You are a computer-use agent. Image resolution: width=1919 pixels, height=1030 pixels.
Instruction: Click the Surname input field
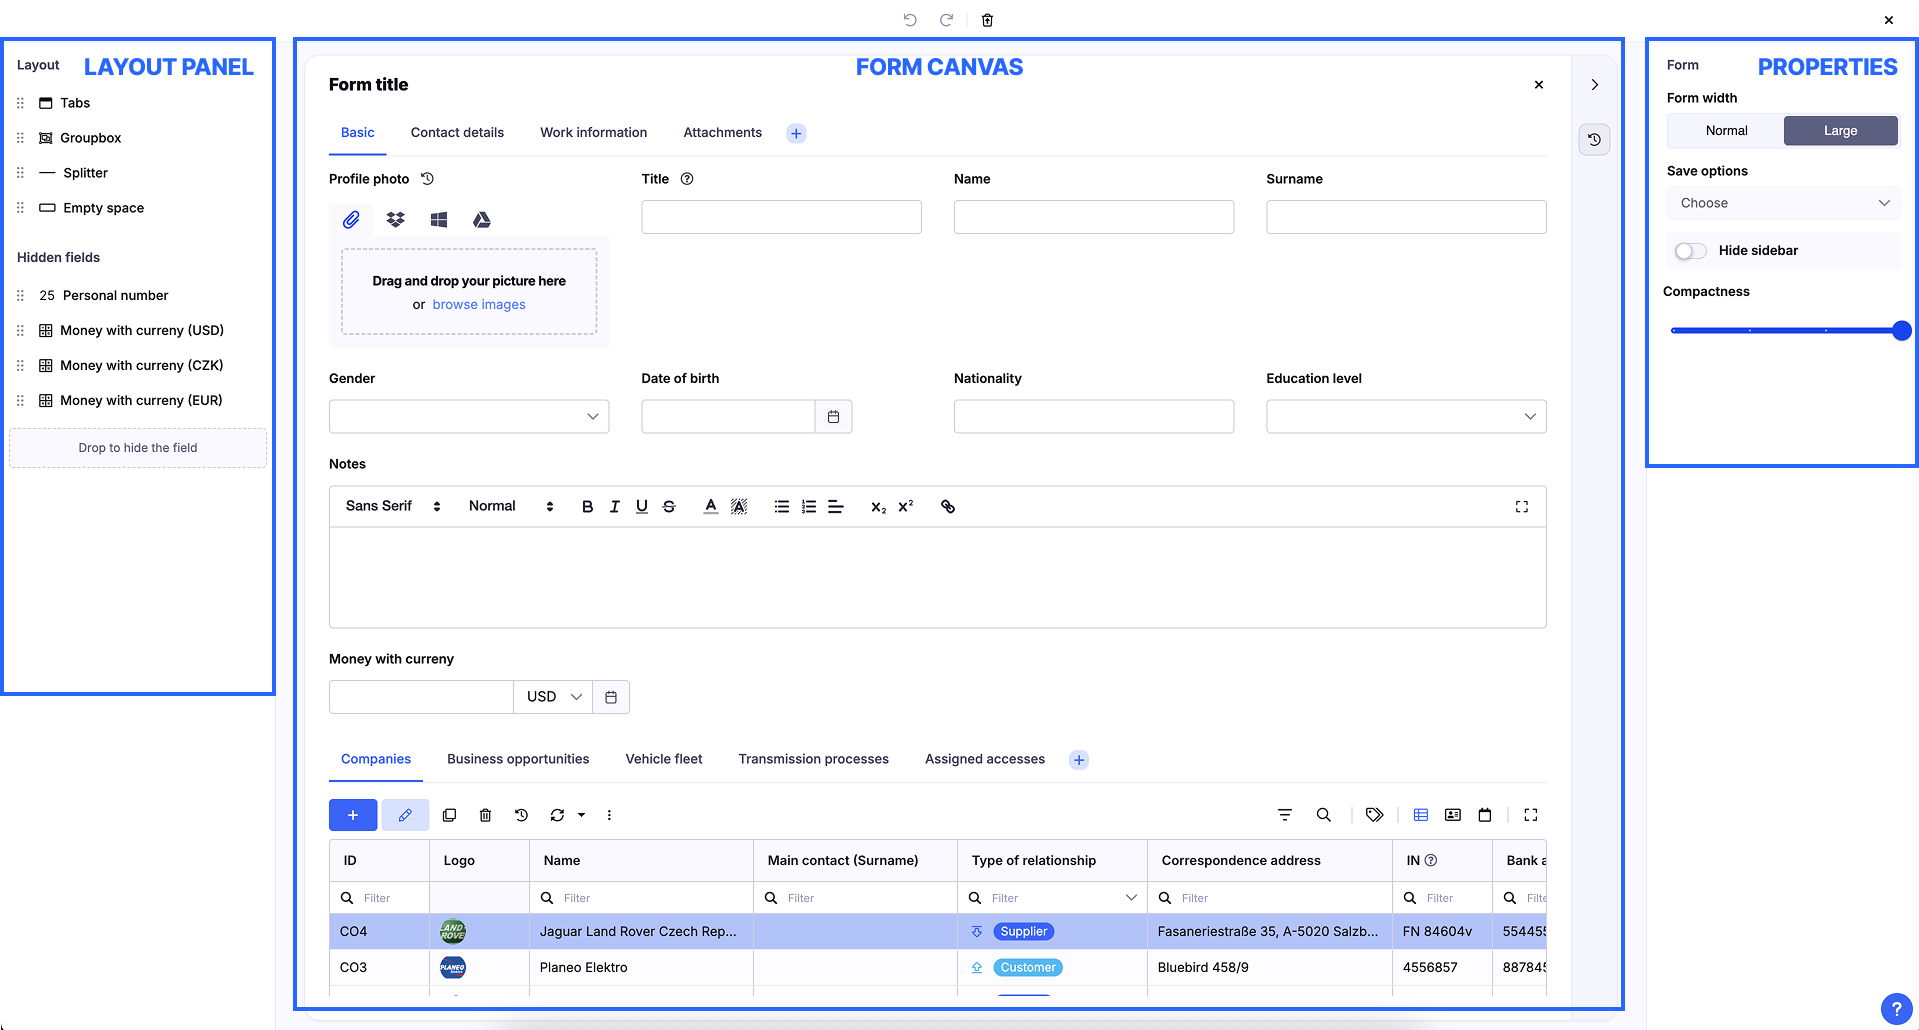coord(1406,217)
